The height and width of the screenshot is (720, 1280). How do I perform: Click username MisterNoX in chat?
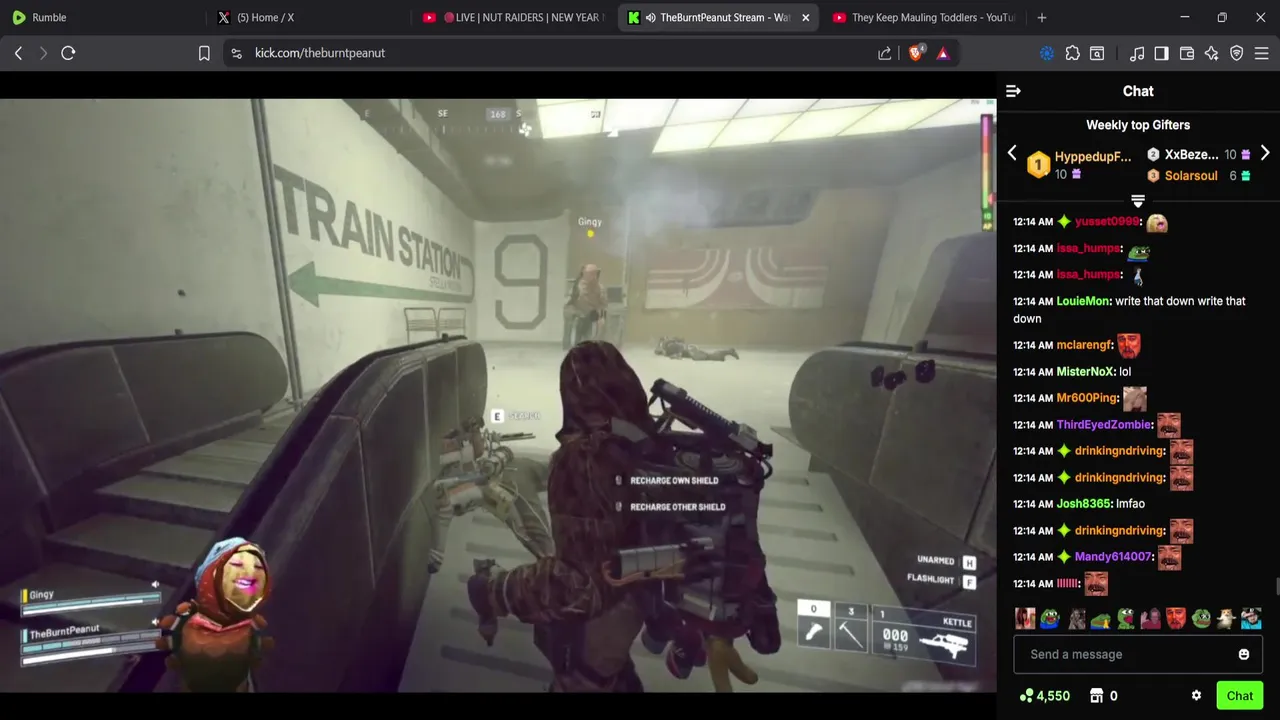[x=1085, y=372]
